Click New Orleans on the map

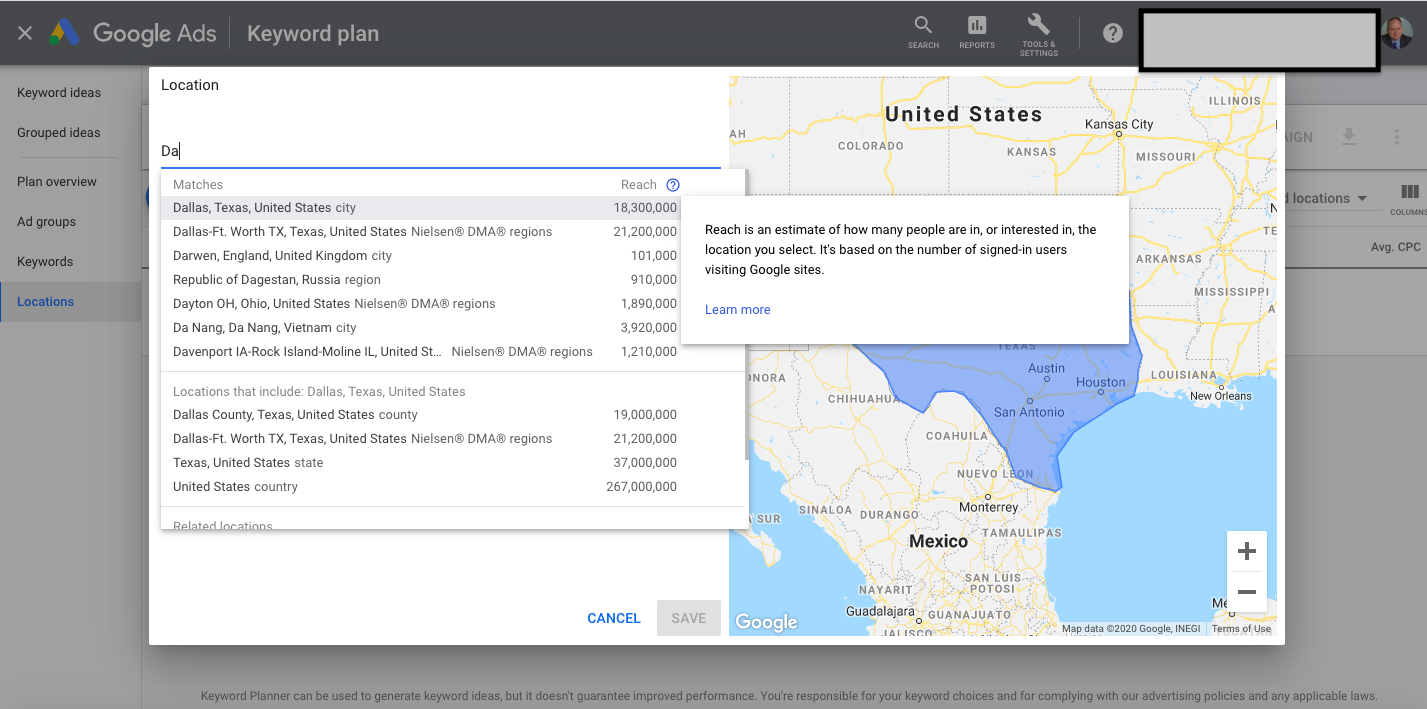click(x=1220, y=396)
